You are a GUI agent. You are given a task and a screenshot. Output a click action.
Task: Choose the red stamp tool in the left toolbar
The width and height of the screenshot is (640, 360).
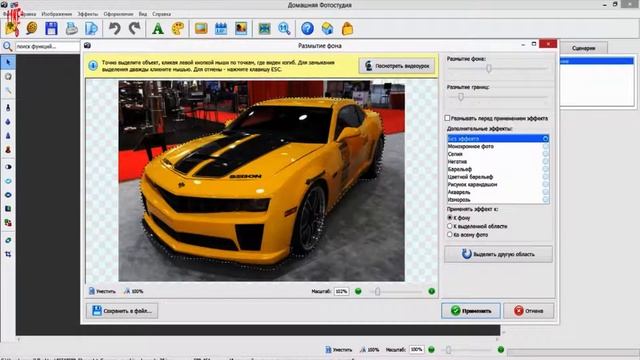point(8,150)
